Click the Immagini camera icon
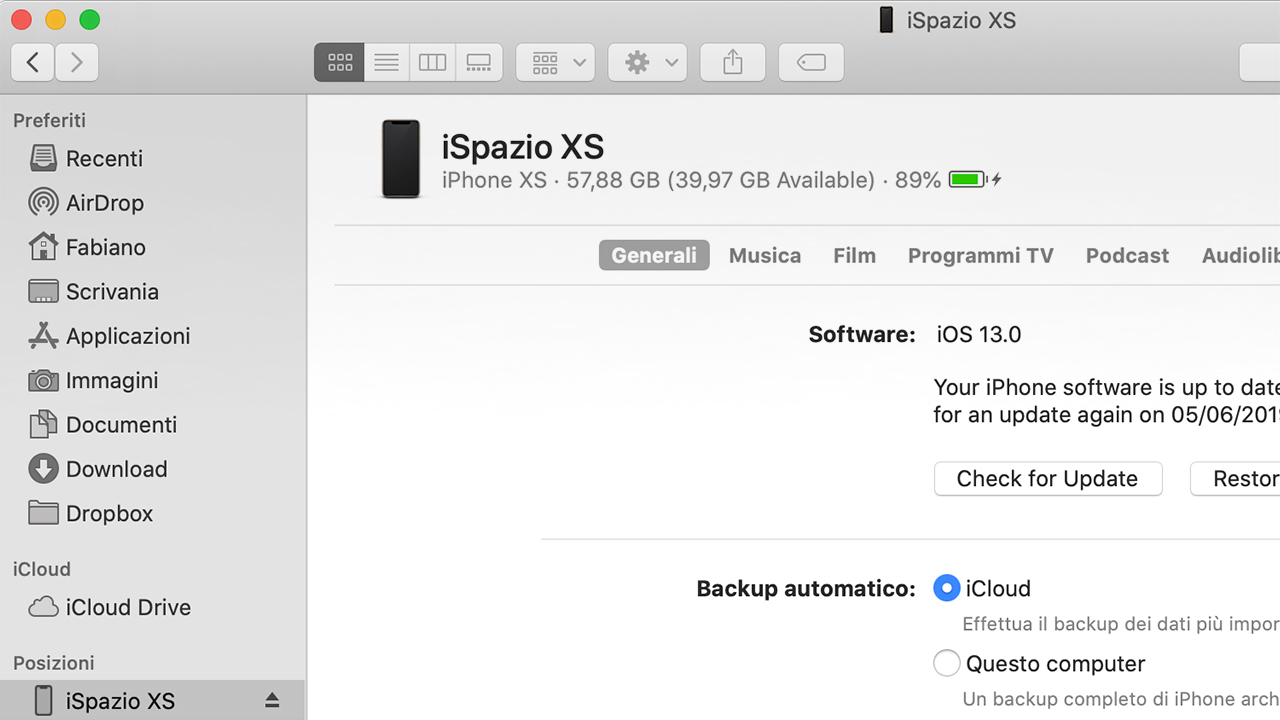Image resolution: width=1280 pixels, height=720 pixels. (x=43, y=381)
